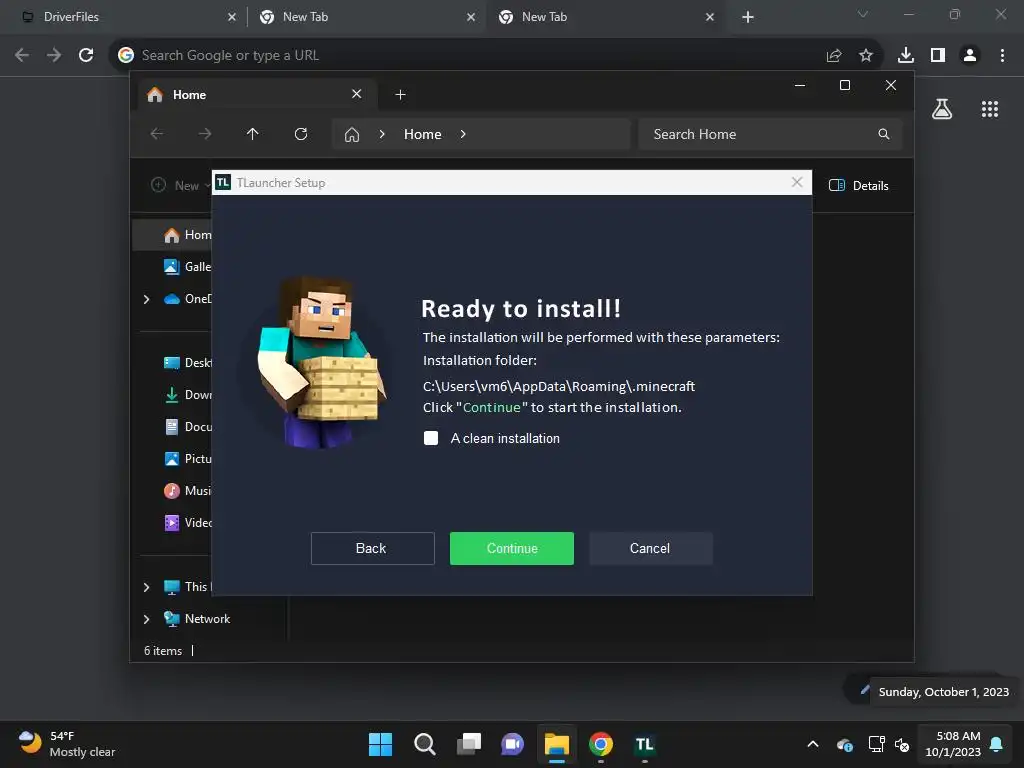This screenshot has width=1024, height=768.
Task: Open the New menu in File Explorer
Action: click(182, 185)
